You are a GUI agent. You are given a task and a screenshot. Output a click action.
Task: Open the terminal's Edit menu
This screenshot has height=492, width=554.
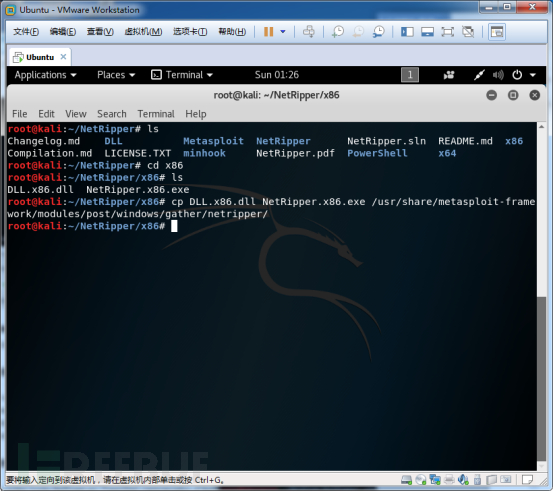point(46,114)
